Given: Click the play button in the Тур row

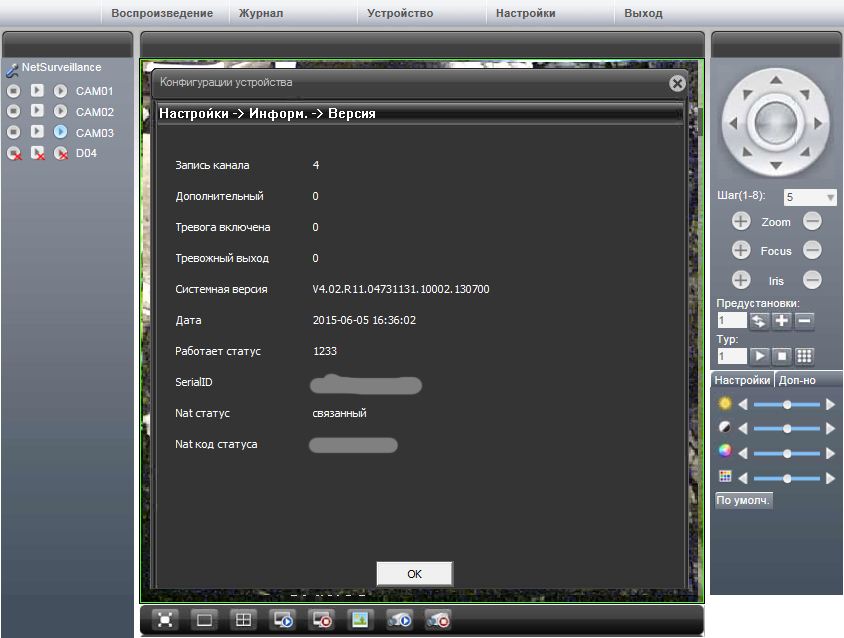Looking at the screenshot, I should (759, 356).
